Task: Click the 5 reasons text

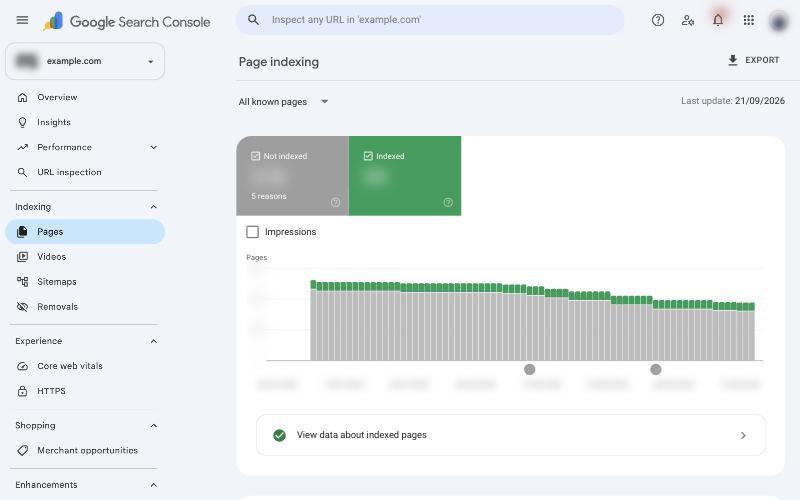Action: click(x=269, y=196)
